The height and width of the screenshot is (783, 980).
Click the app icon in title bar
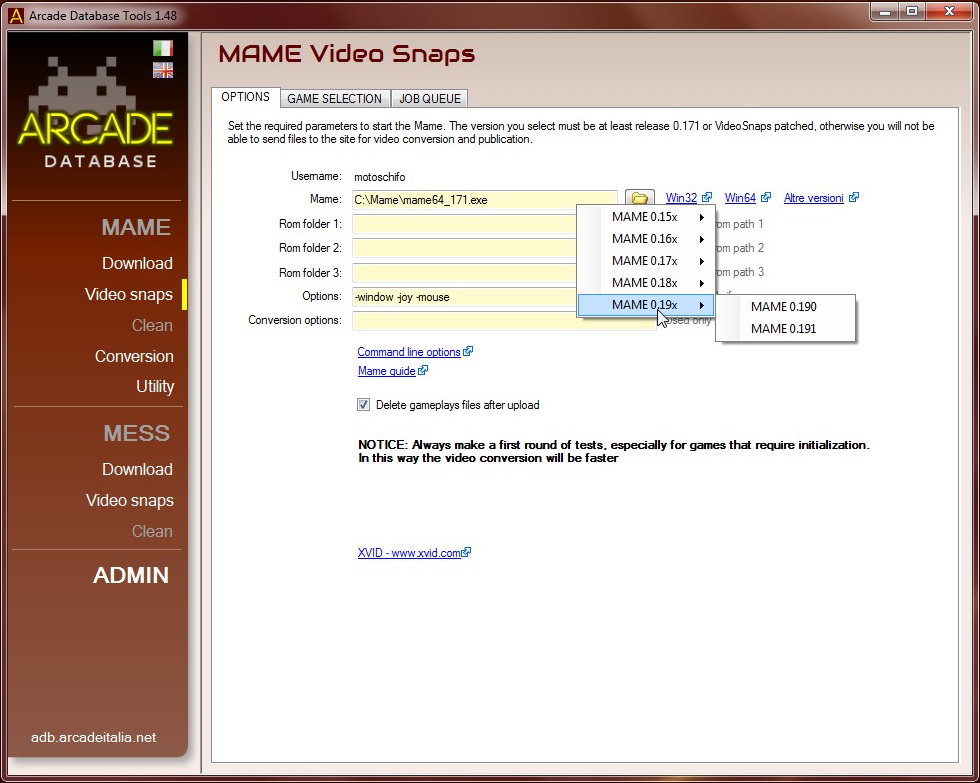16,16
